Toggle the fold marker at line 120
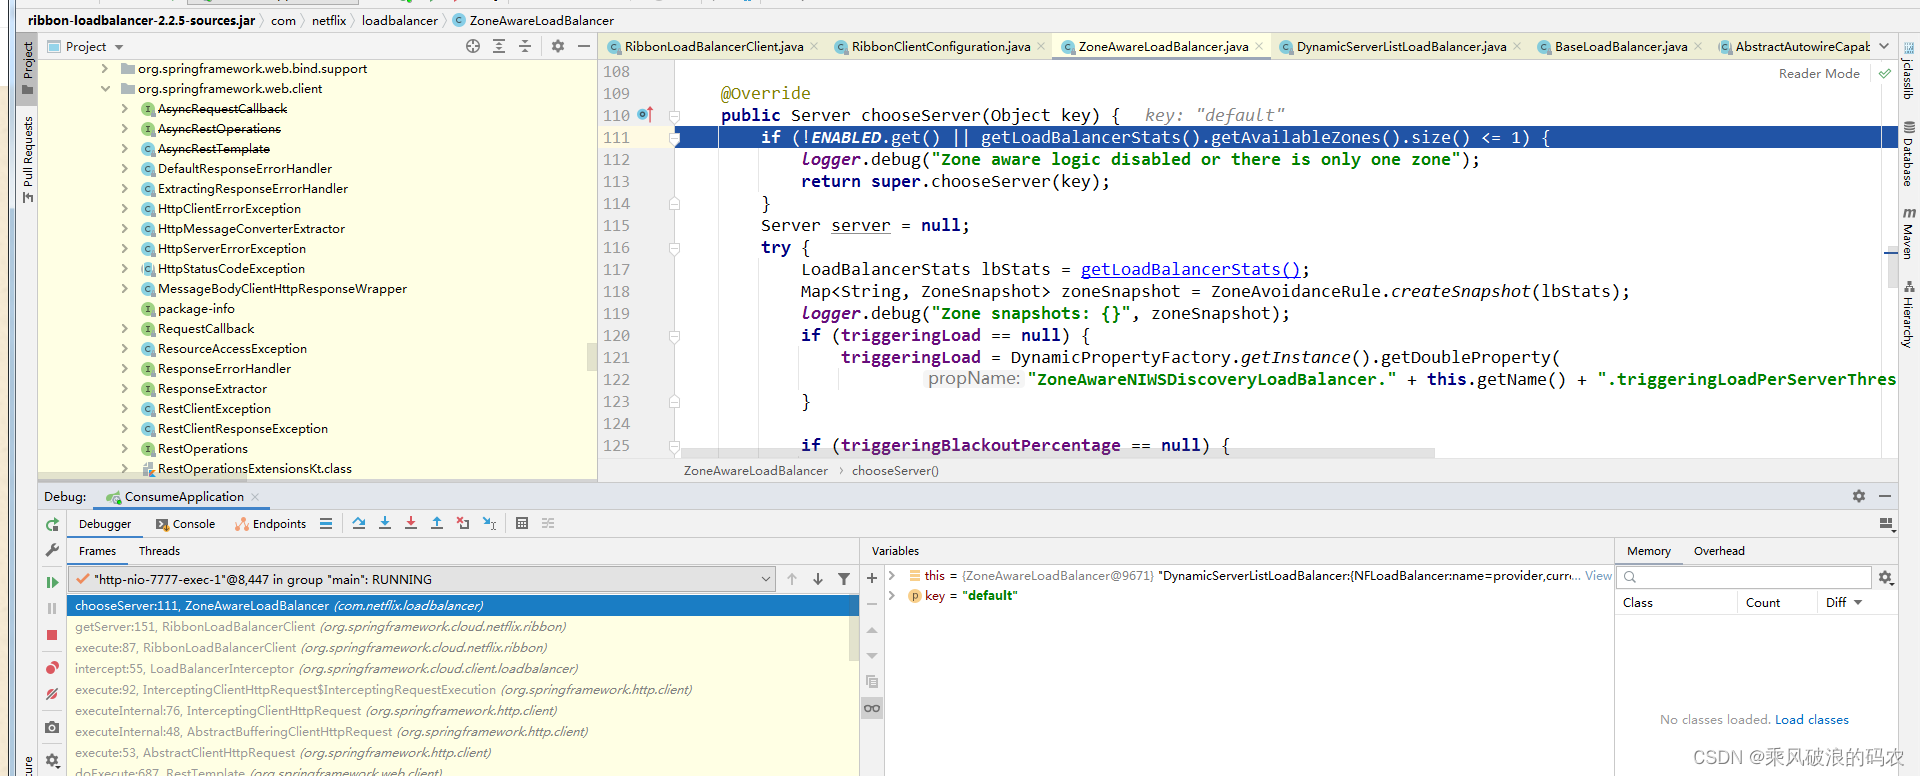This screenshot has width=1920, height=776. coord(674,336)
